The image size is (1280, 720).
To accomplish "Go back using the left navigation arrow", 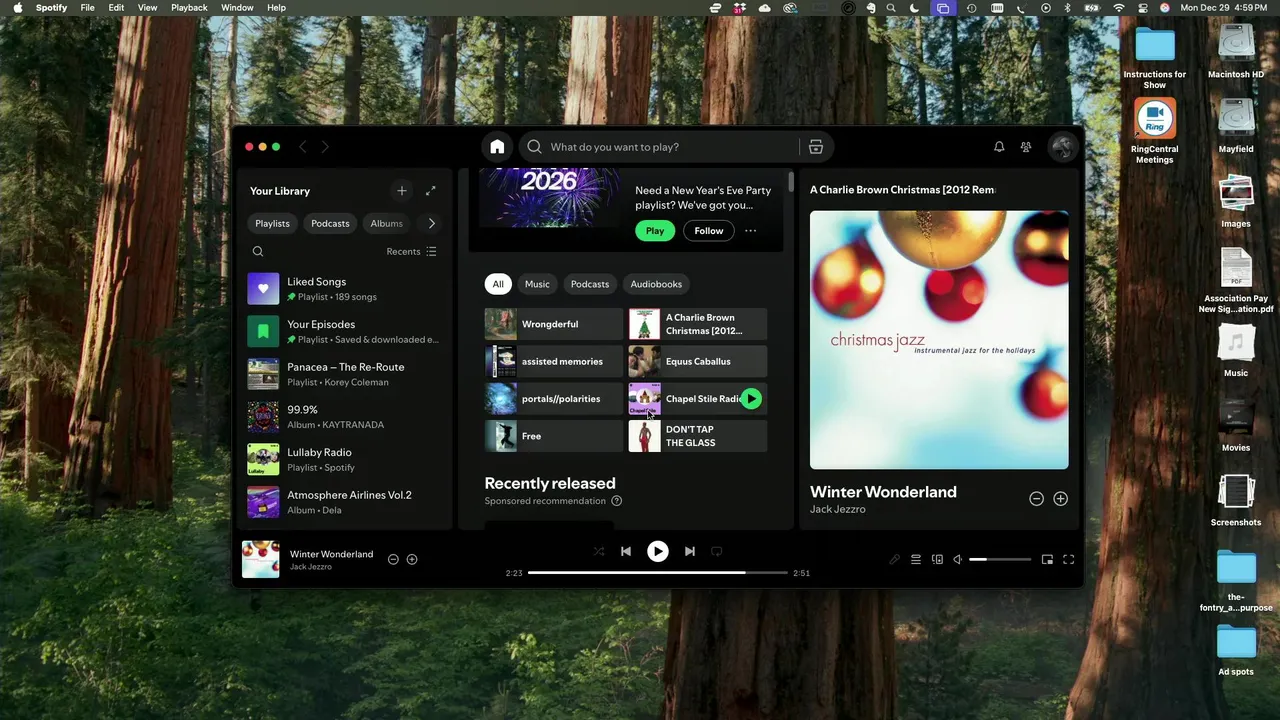I will [303, 147].
